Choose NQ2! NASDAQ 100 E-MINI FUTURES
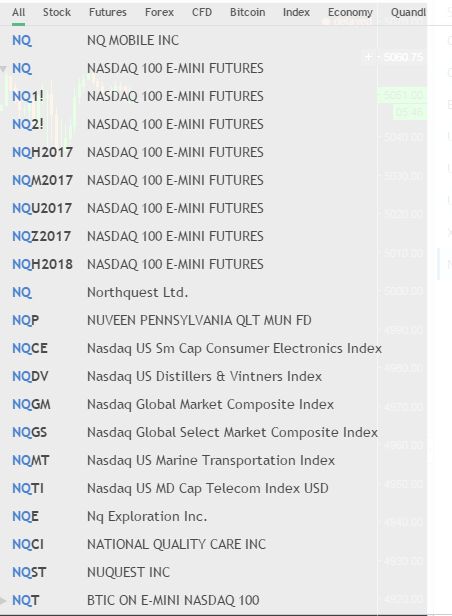The width and height of the screenshot is (452, 616). click(213, 124)
